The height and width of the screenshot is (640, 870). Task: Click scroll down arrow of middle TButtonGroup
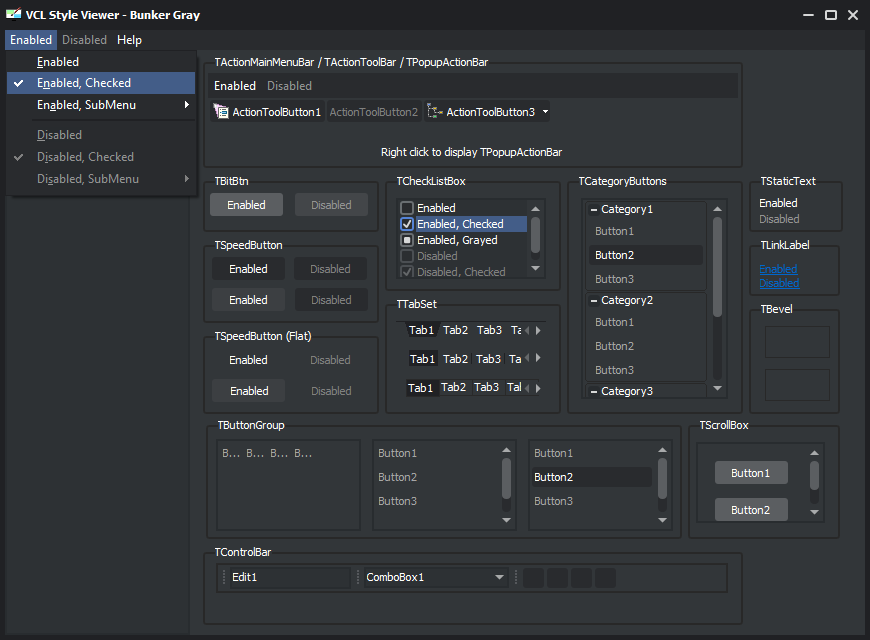click(506, 520)
